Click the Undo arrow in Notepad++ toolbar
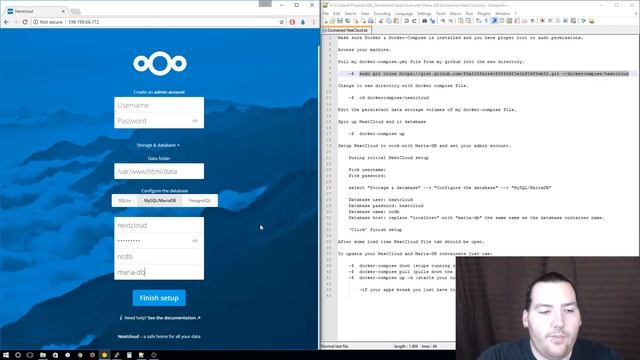The image size is (640, 360). [407, 21]
